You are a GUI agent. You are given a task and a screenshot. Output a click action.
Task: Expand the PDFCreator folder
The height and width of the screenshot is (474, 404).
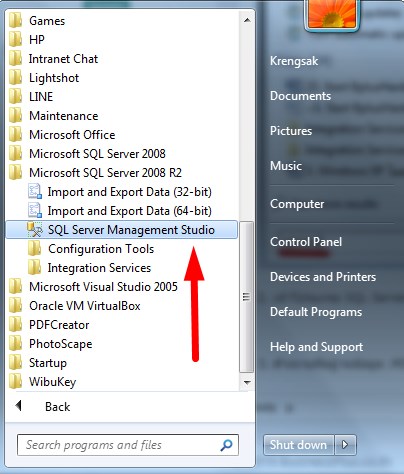click(59, 325)
